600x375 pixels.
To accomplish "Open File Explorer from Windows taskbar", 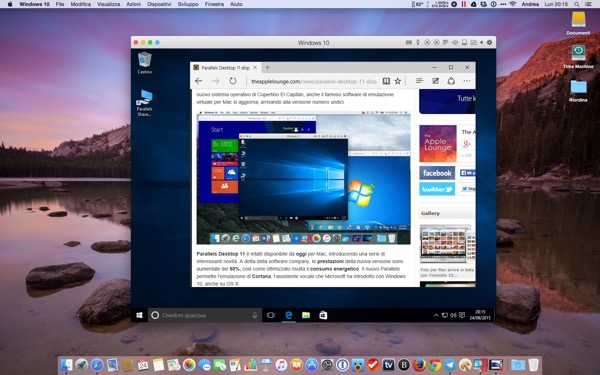I will (x=306, y=315).
